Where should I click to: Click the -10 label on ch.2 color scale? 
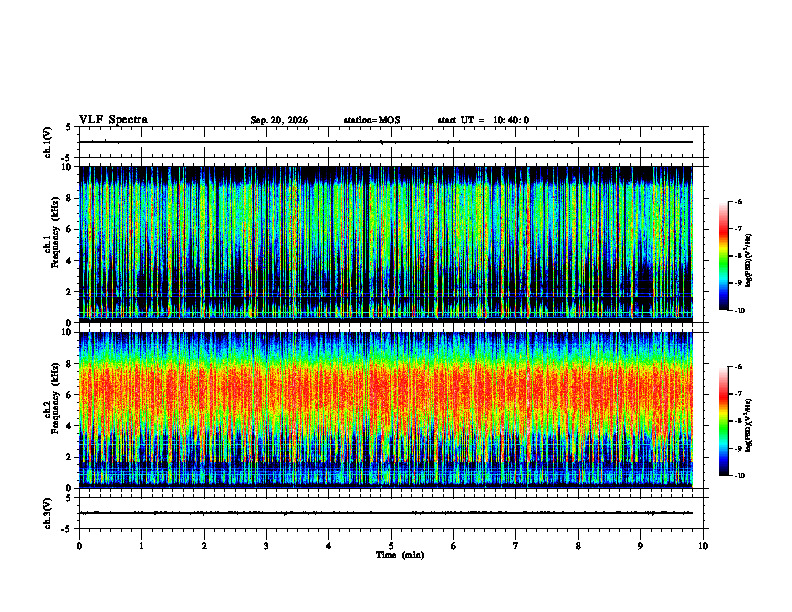click(740, 476)
